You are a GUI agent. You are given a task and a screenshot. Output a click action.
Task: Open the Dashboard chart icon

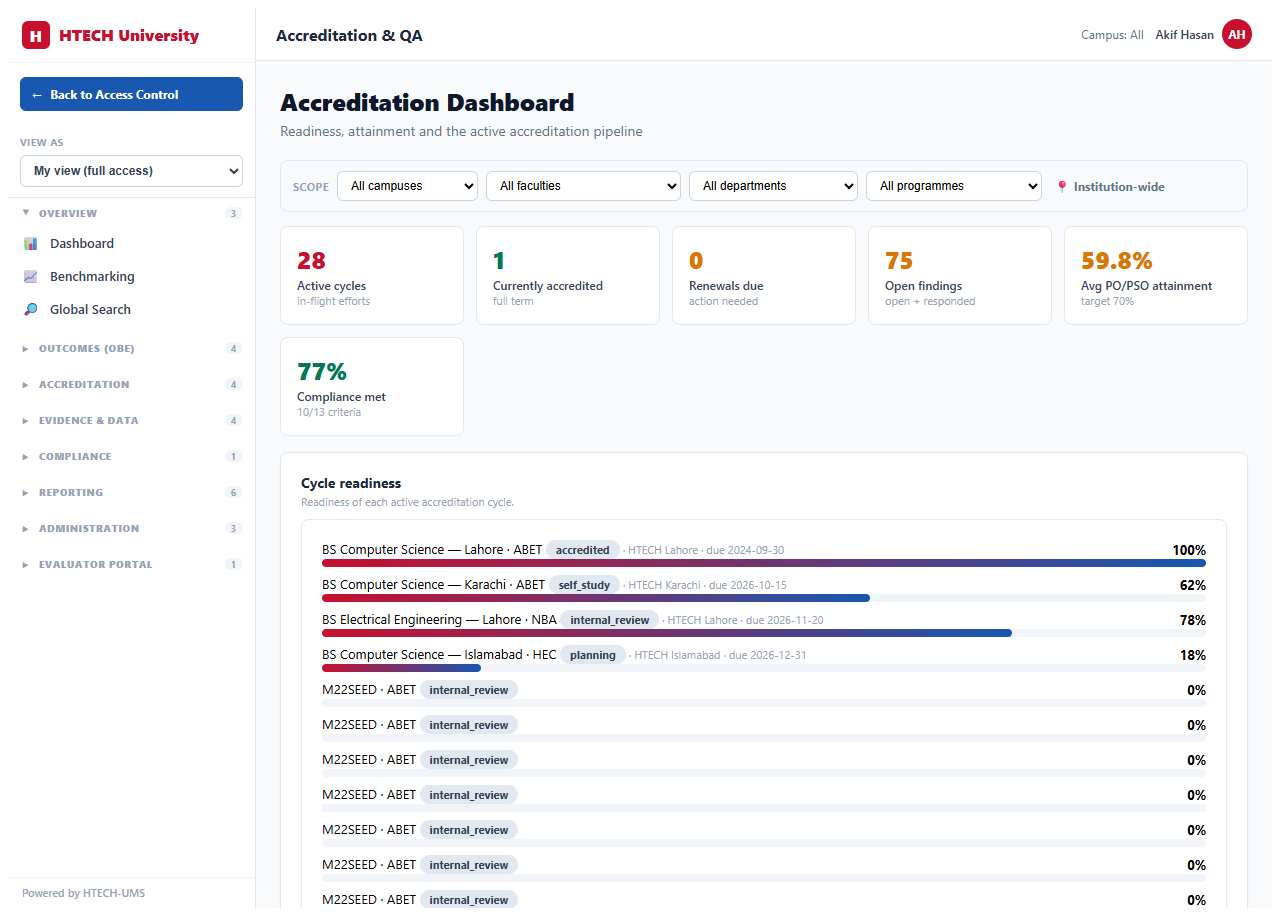[31, 243]
